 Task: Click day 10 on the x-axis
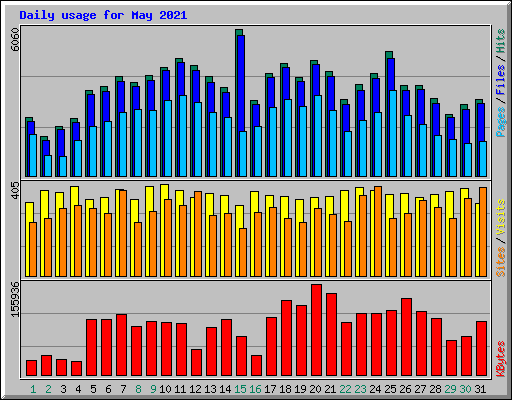pyautogui.click(x=165, y=389)
